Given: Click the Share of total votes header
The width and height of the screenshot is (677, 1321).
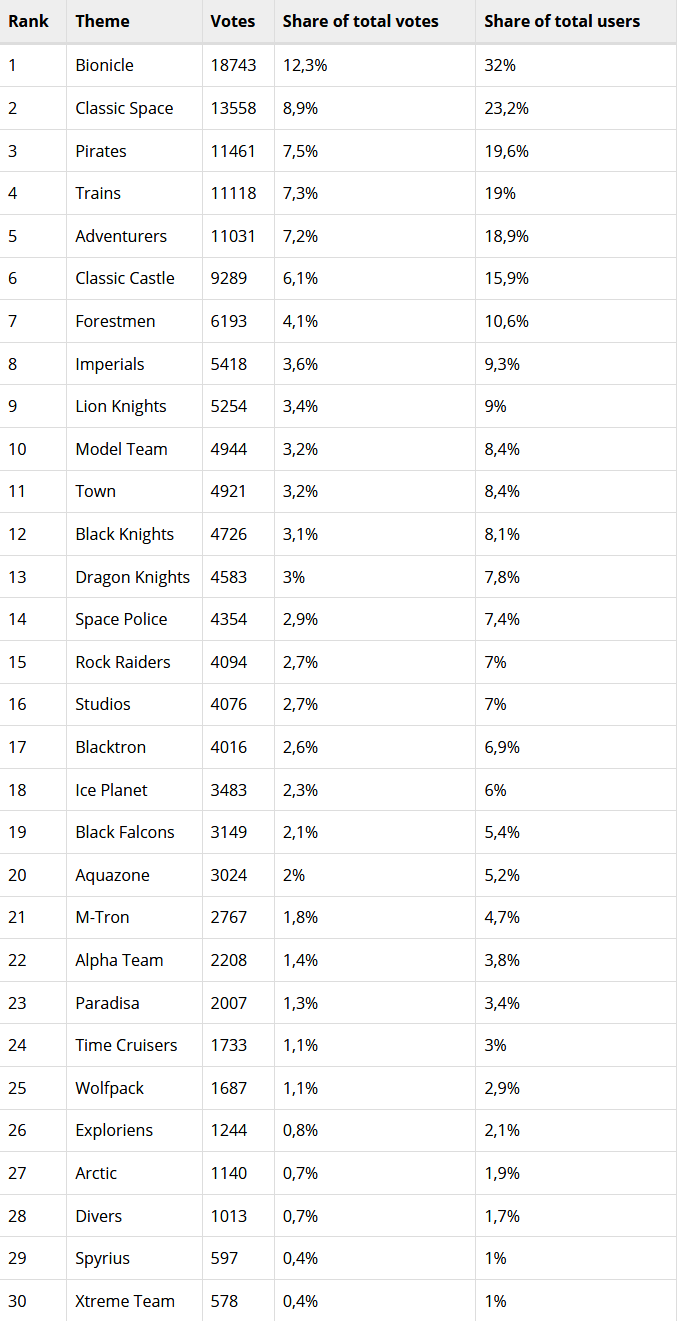Looking at the screenshot, I should pyautogui.click(x=360, y=21).
